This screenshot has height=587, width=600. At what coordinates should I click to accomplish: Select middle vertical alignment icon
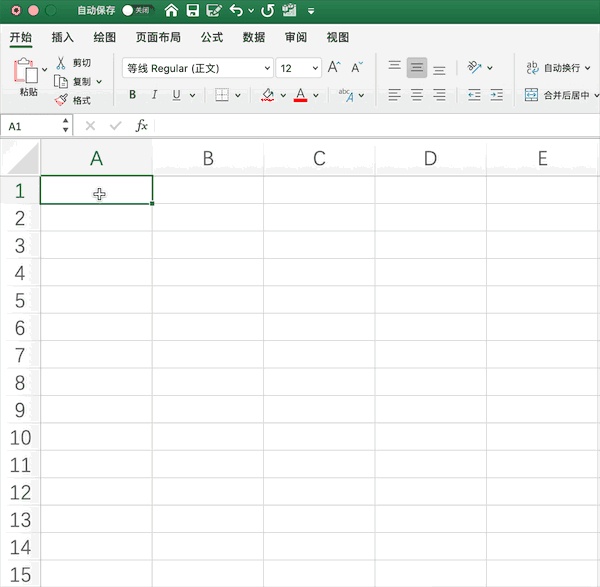tap(417, 68)
